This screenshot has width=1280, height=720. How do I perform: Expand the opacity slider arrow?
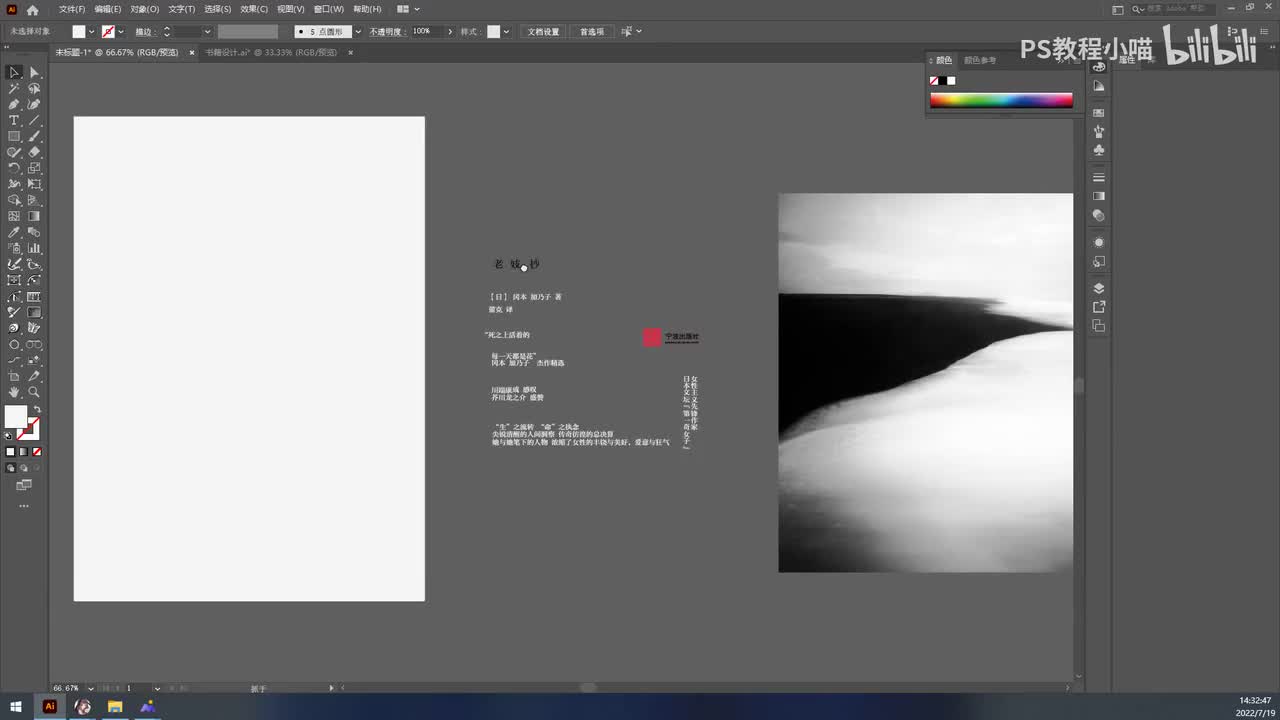pos(450,32)
